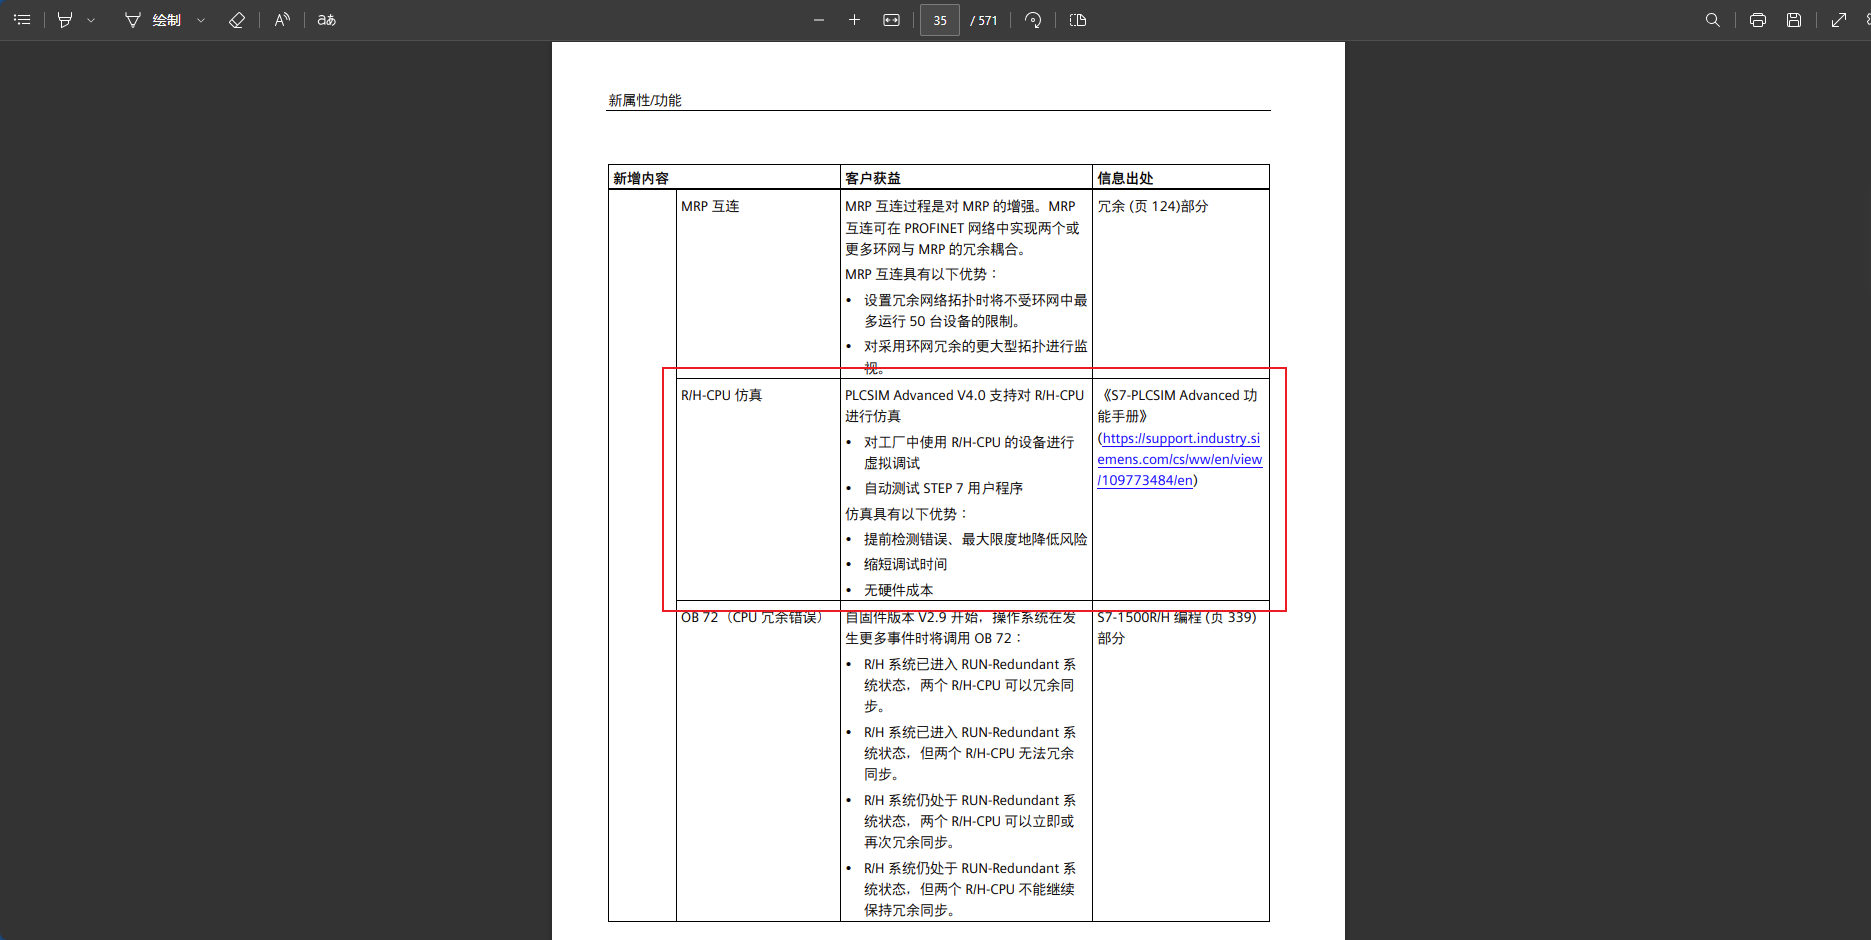Screen dimensions: 1871x940
Task: Zoom out with the minus button
Action: coord(819,20)
